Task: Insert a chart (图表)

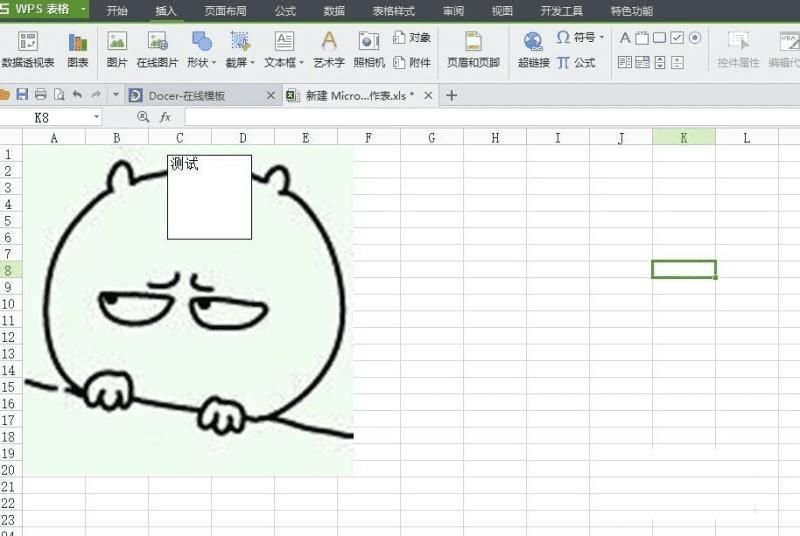Action: [x=78, y=49]
